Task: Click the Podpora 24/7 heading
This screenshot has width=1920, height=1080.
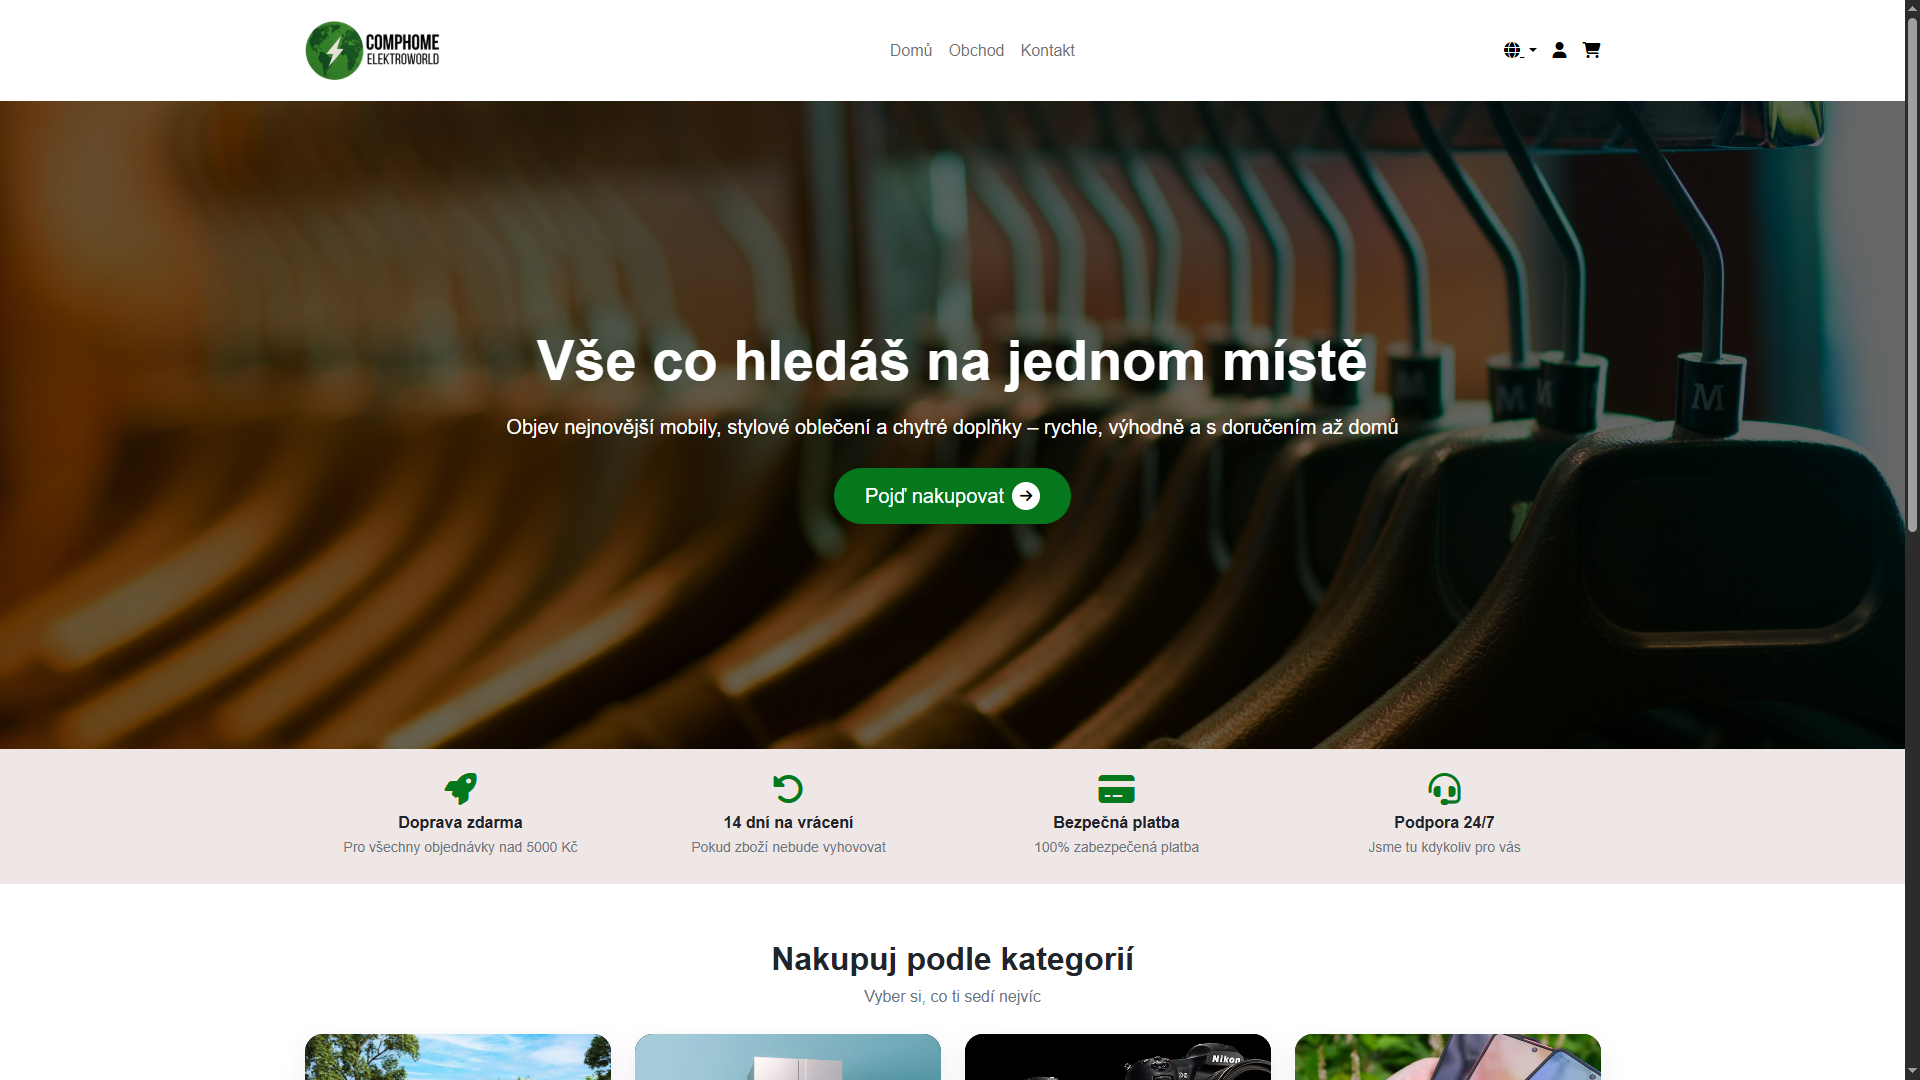Action: point(1444,822)
